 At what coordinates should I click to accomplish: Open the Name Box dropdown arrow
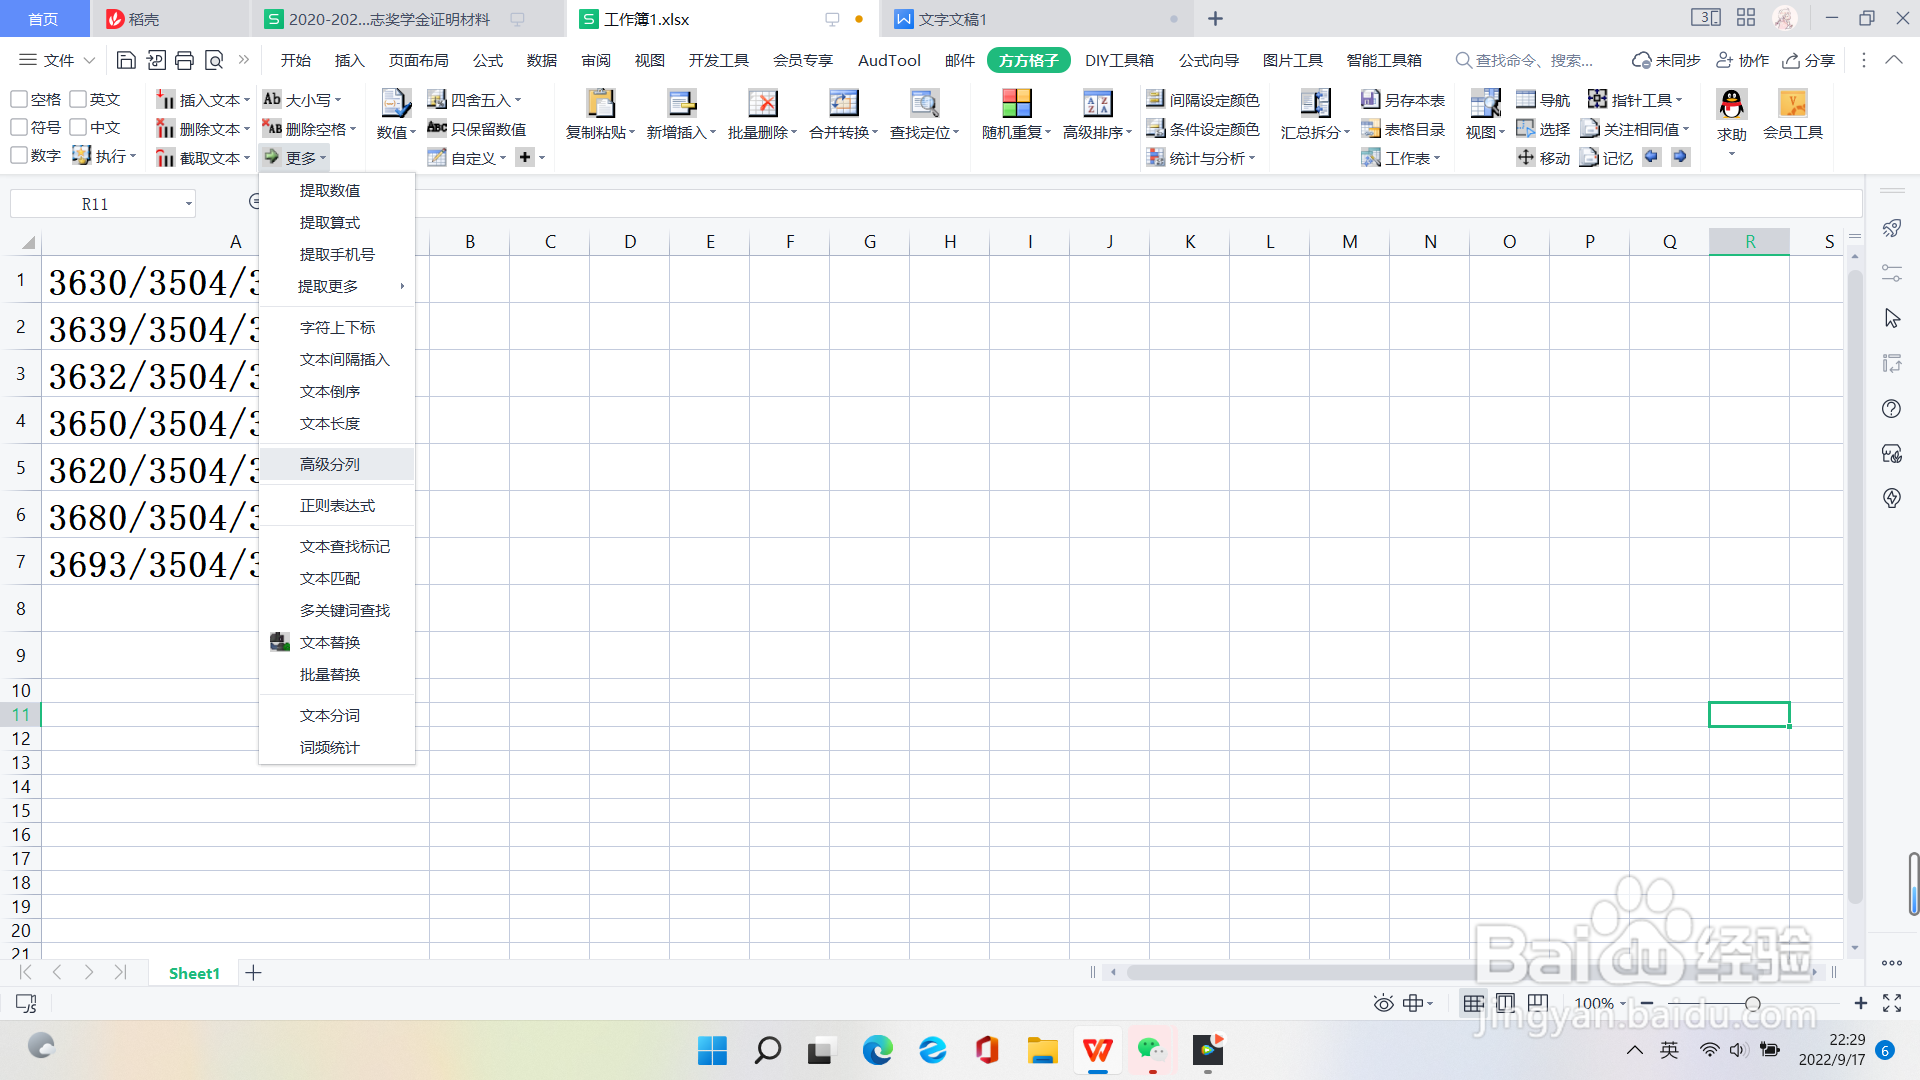click(x=188, y=204)
